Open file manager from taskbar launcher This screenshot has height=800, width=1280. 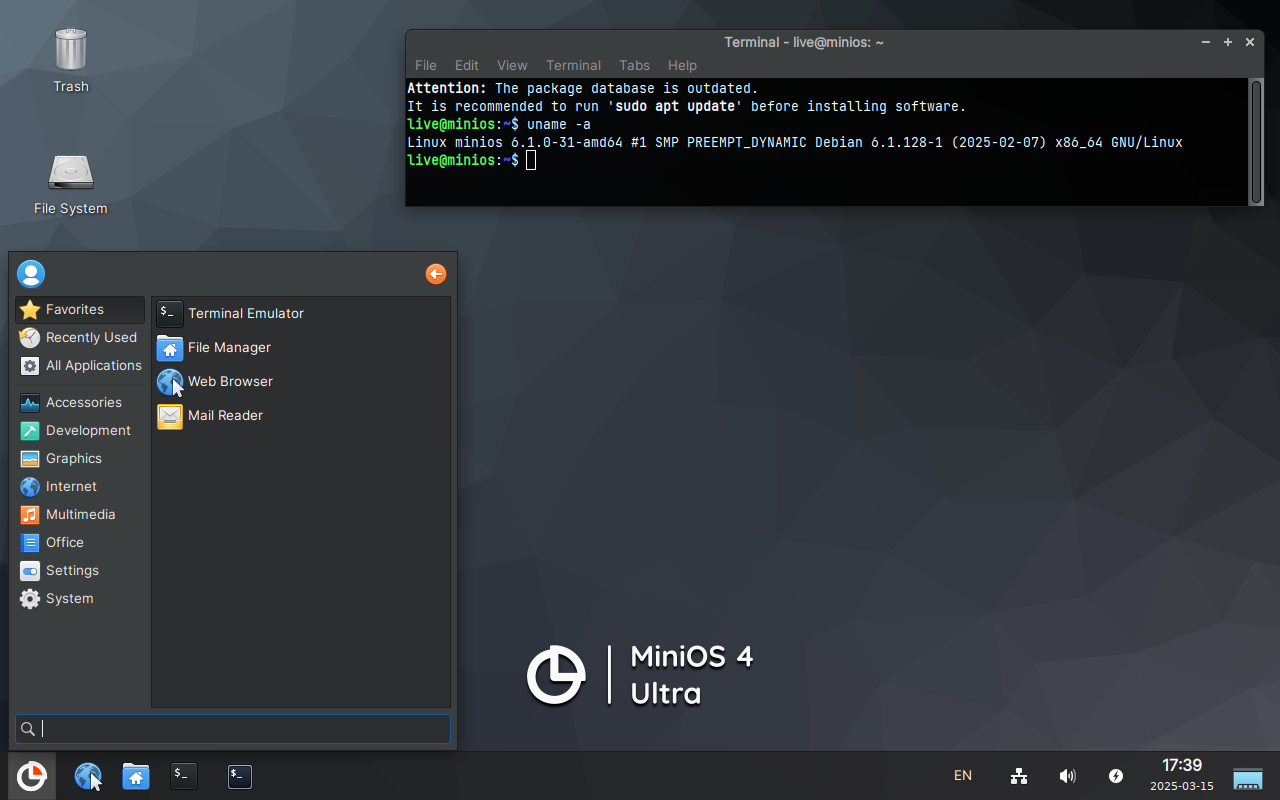click(136, 776)
